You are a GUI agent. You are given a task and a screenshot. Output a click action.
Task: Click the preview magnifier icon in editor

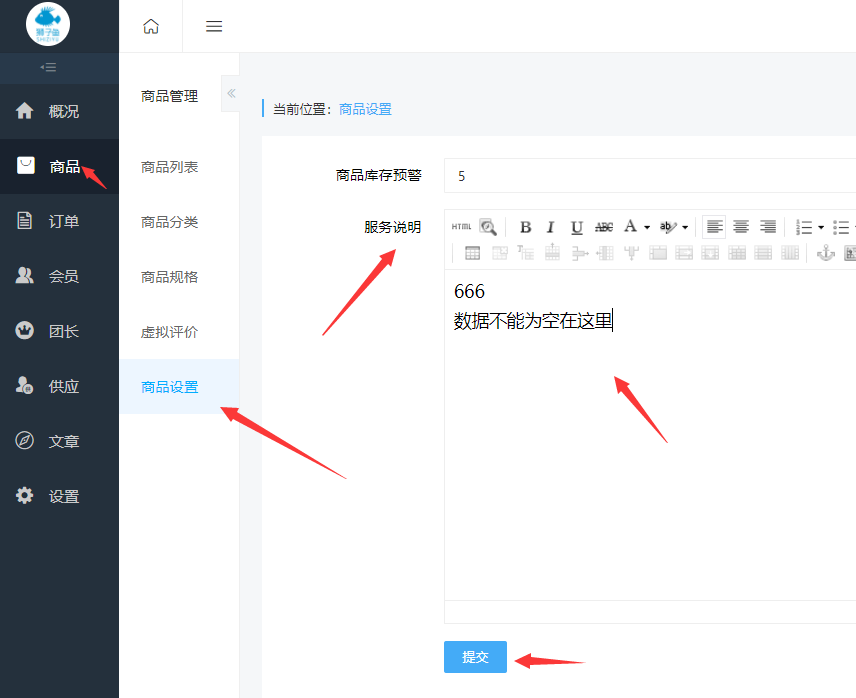click(488, 227)
